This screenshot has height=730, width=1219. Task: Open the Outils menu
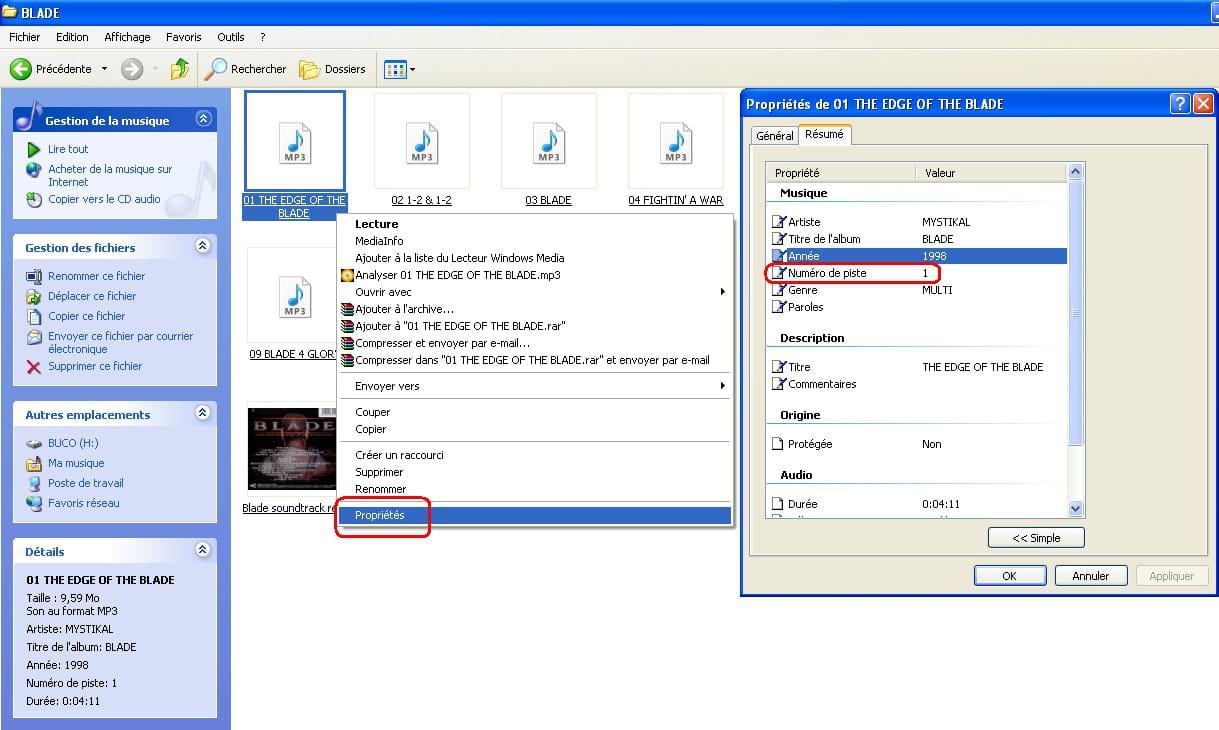230,37
